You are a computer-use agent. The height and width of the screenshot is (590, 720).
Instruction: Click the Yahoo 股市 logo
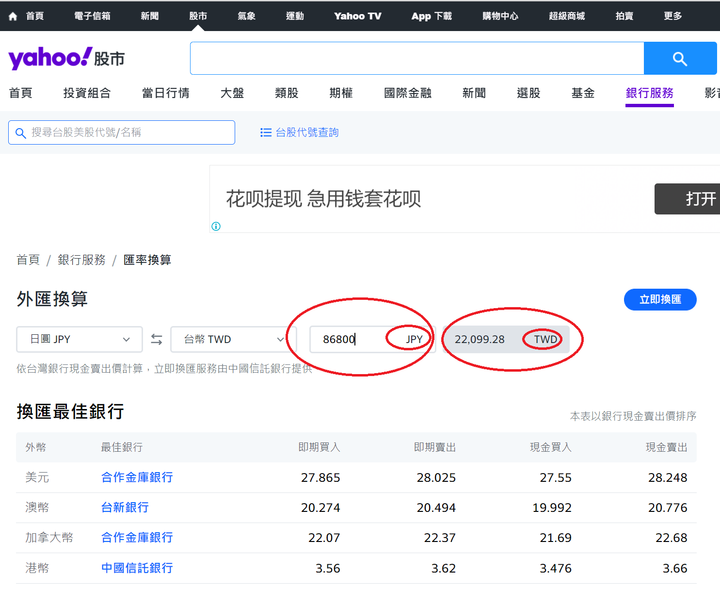[x=67, y=59]
